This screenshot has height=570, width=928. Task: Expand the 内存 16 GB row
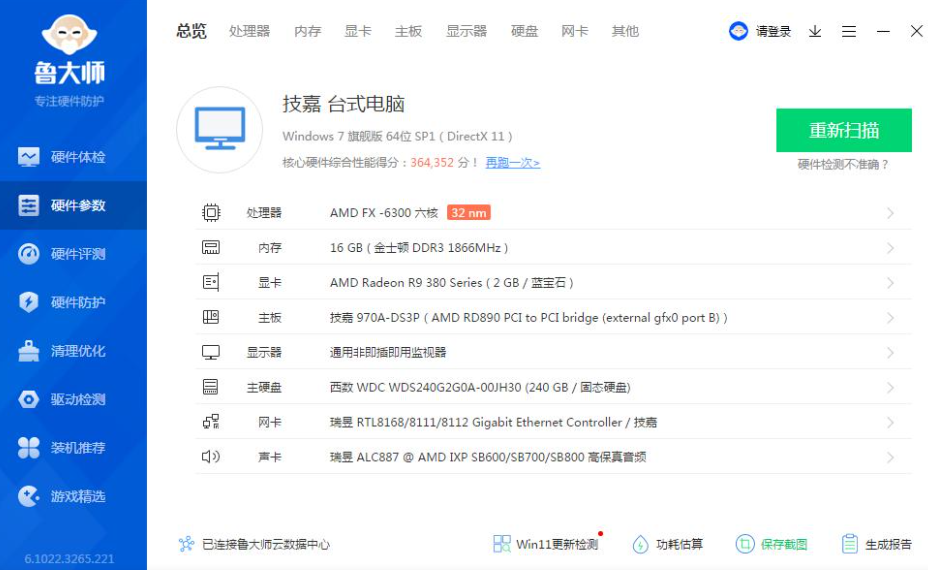[x=890, y=248]
